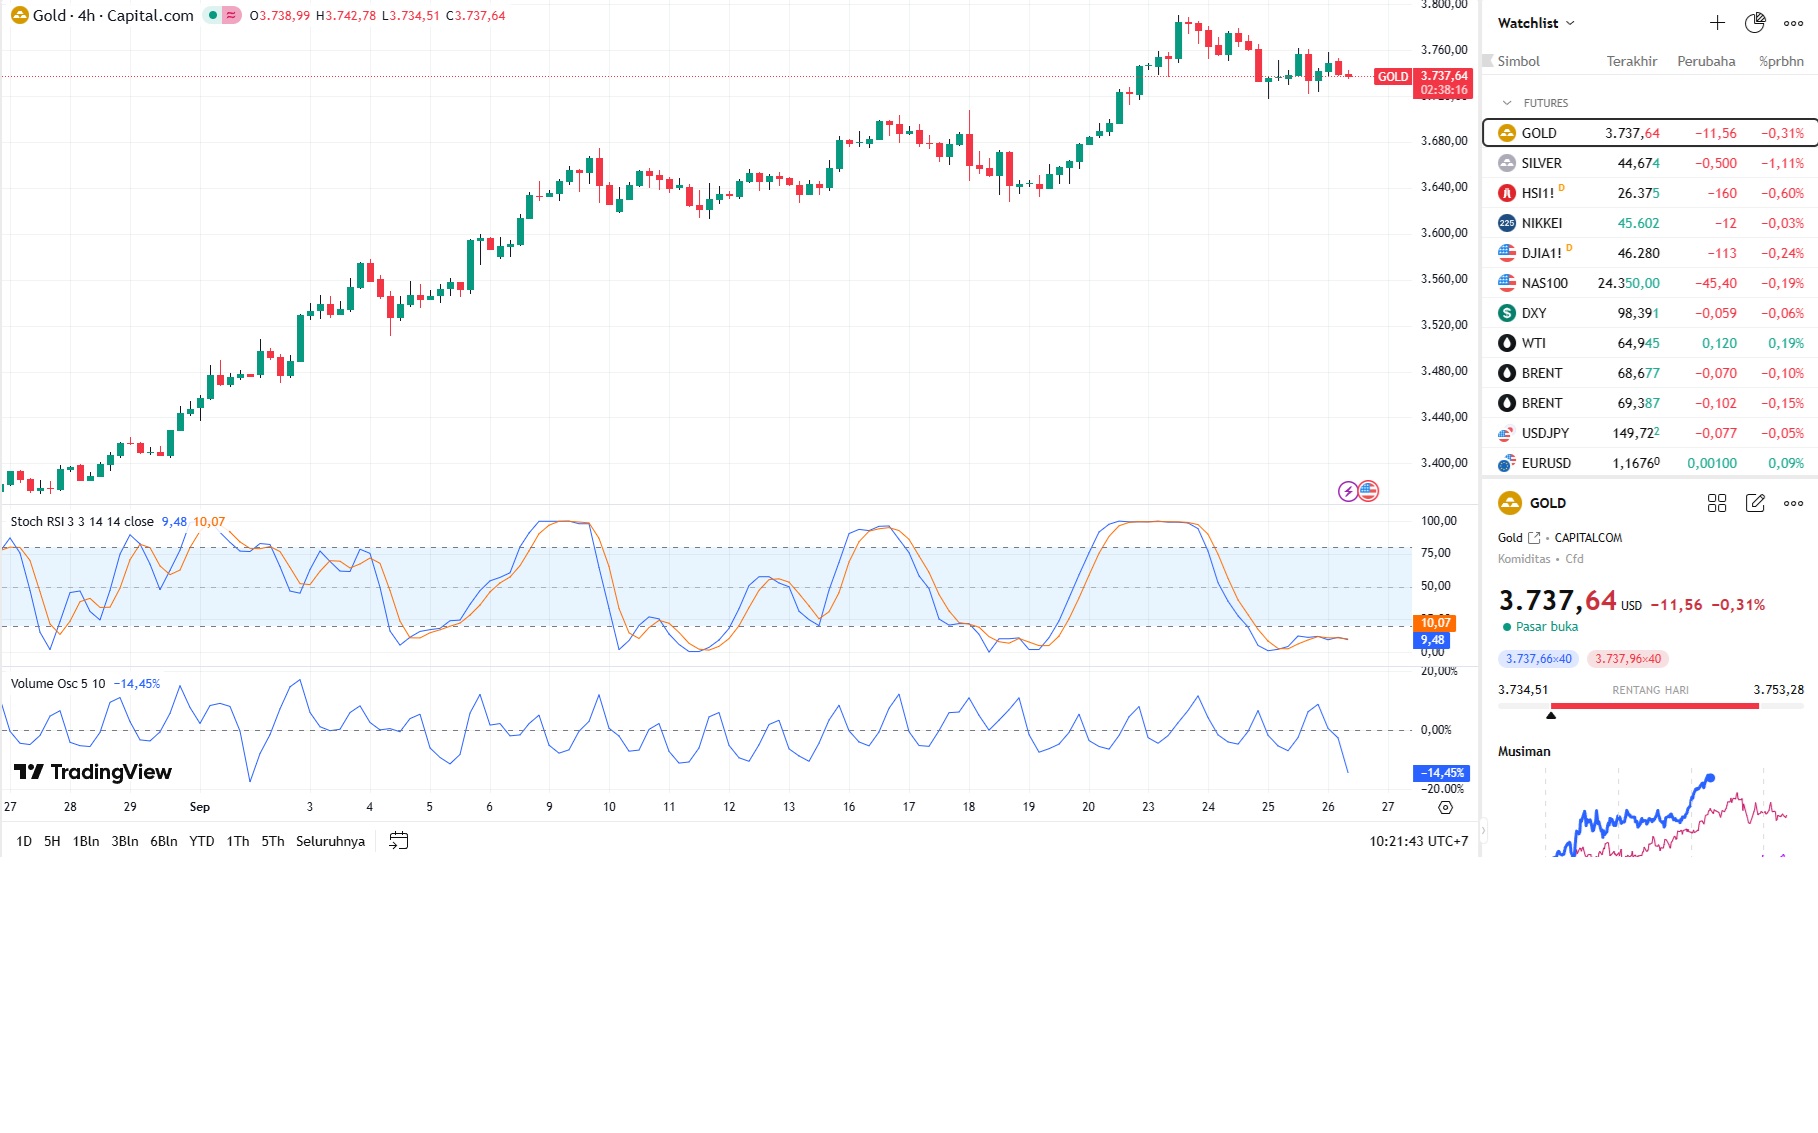This screenshot has width=1818, height=1133.
Task: Click the plus icon to add a watchlist symbol
Action: (1717, 23)
